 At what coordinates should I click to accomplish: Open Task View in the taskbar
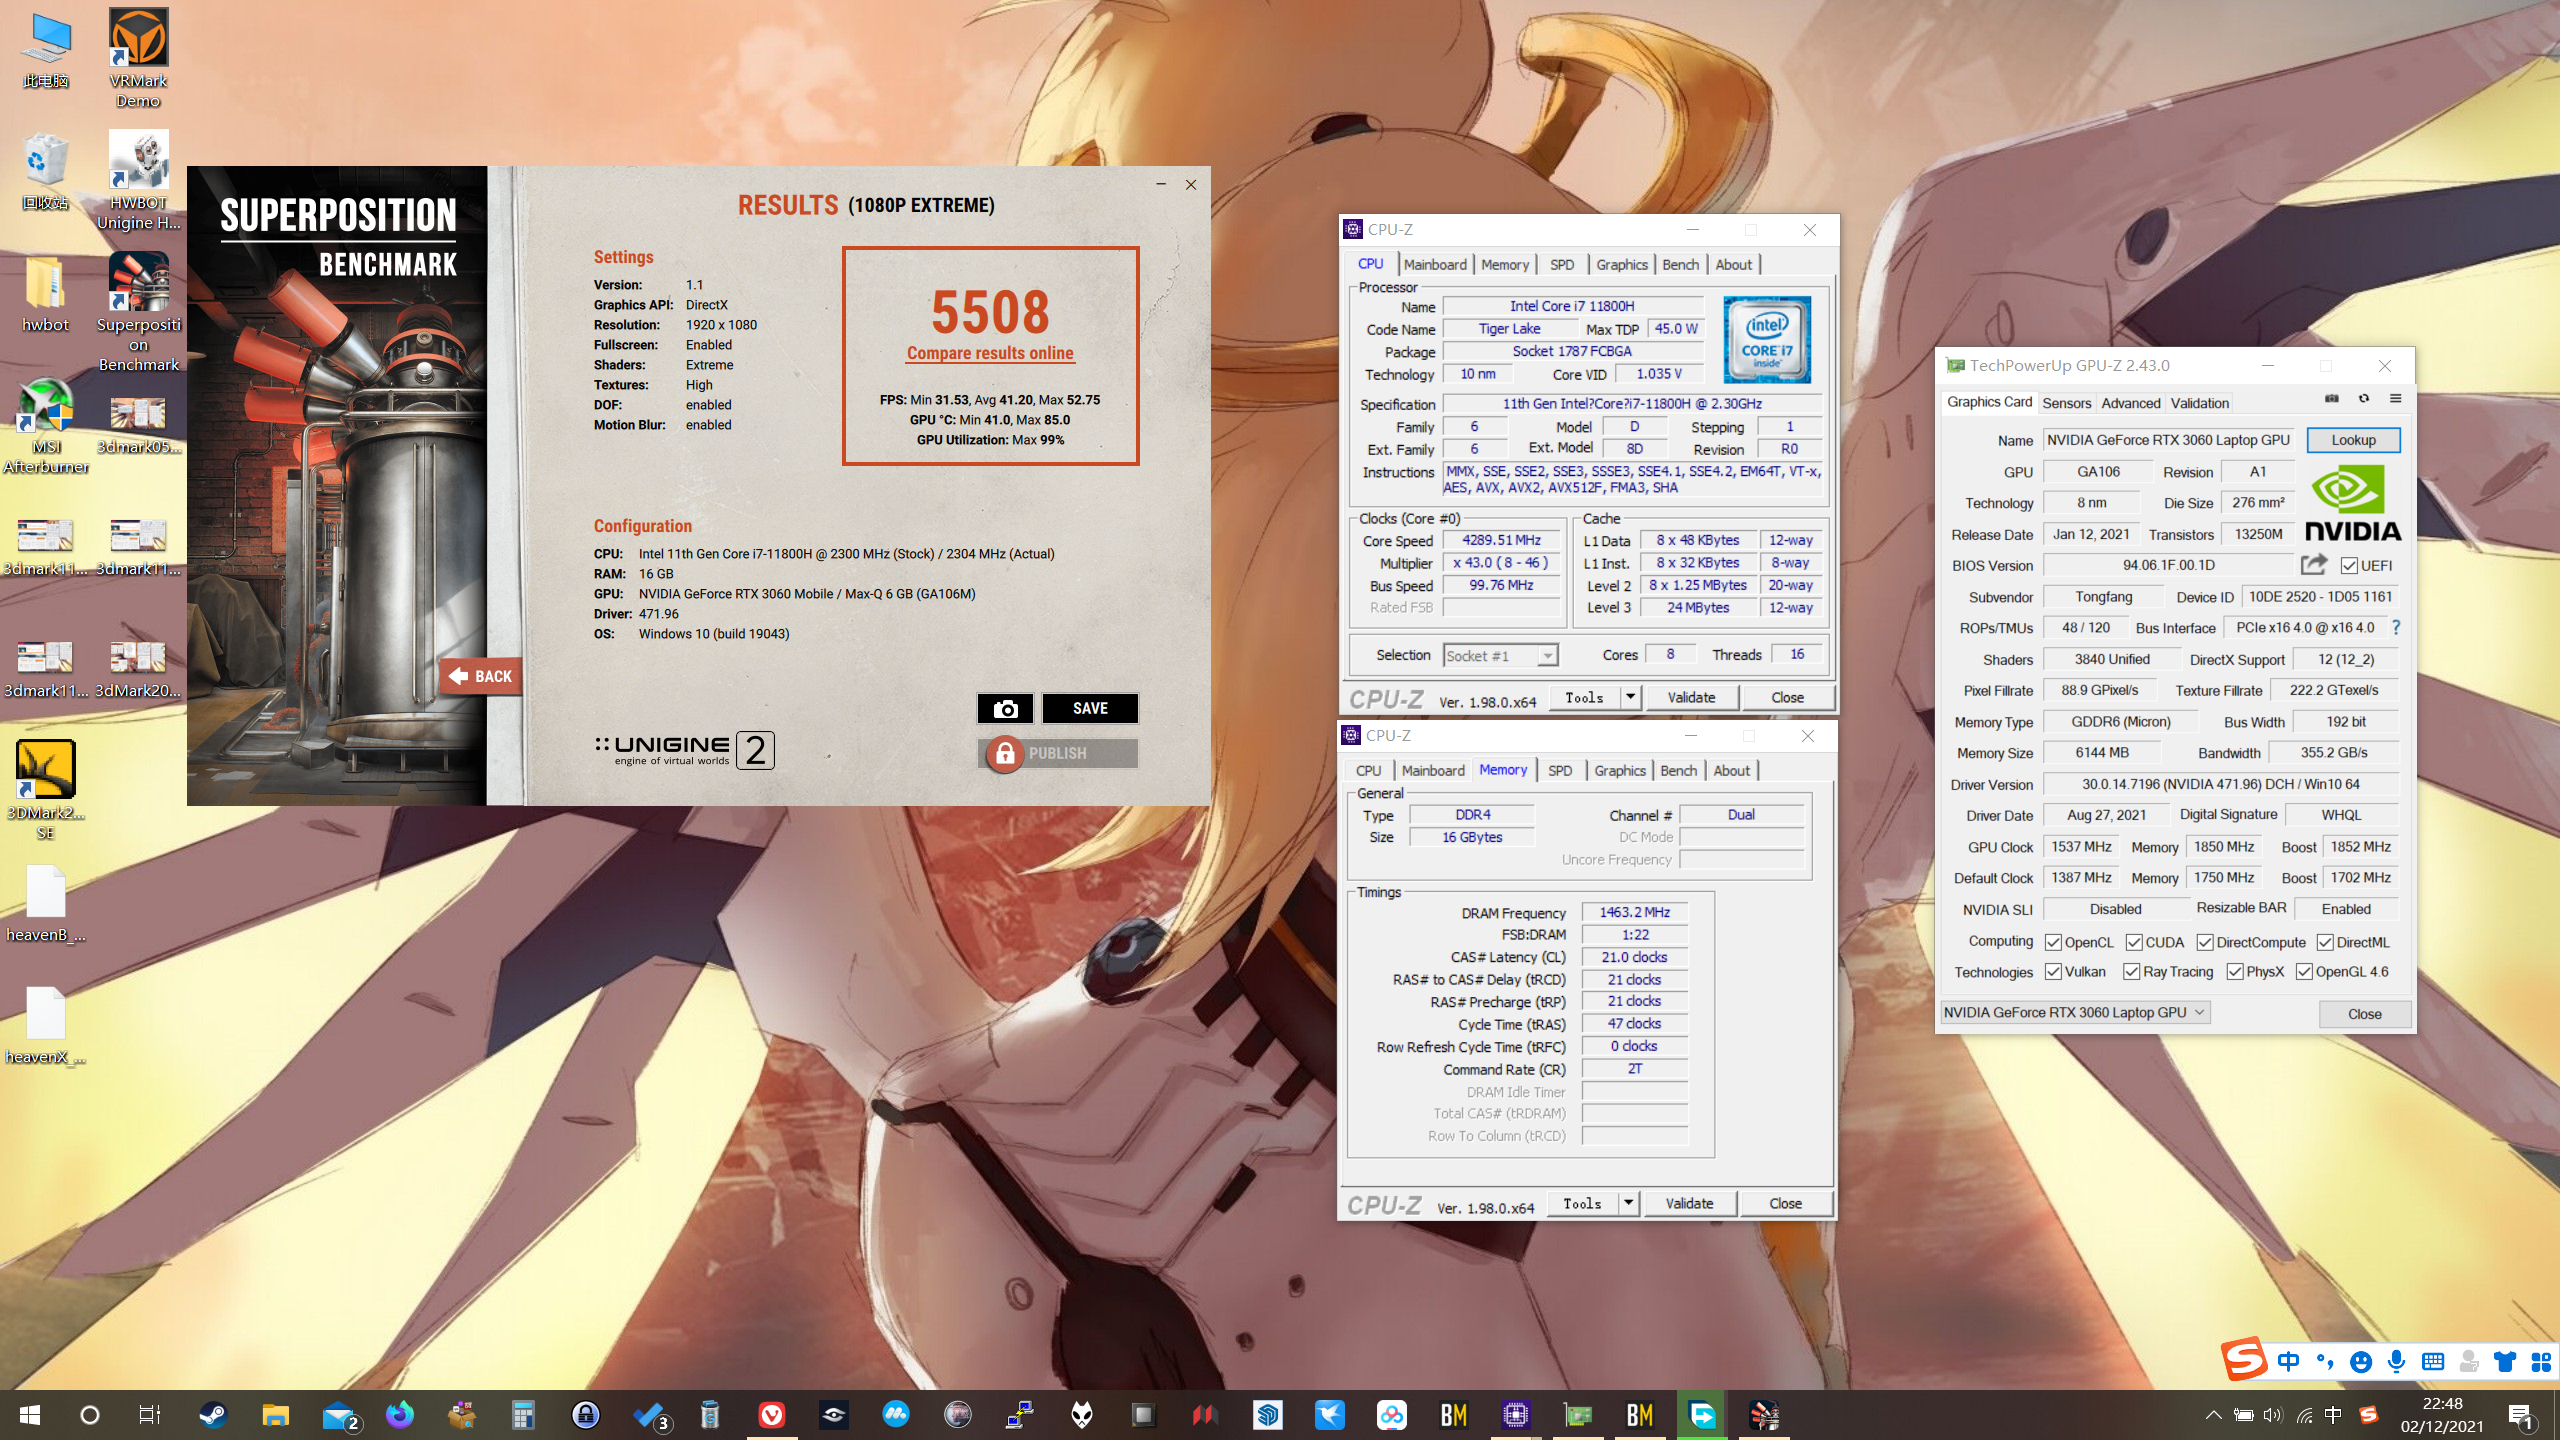149,1415
